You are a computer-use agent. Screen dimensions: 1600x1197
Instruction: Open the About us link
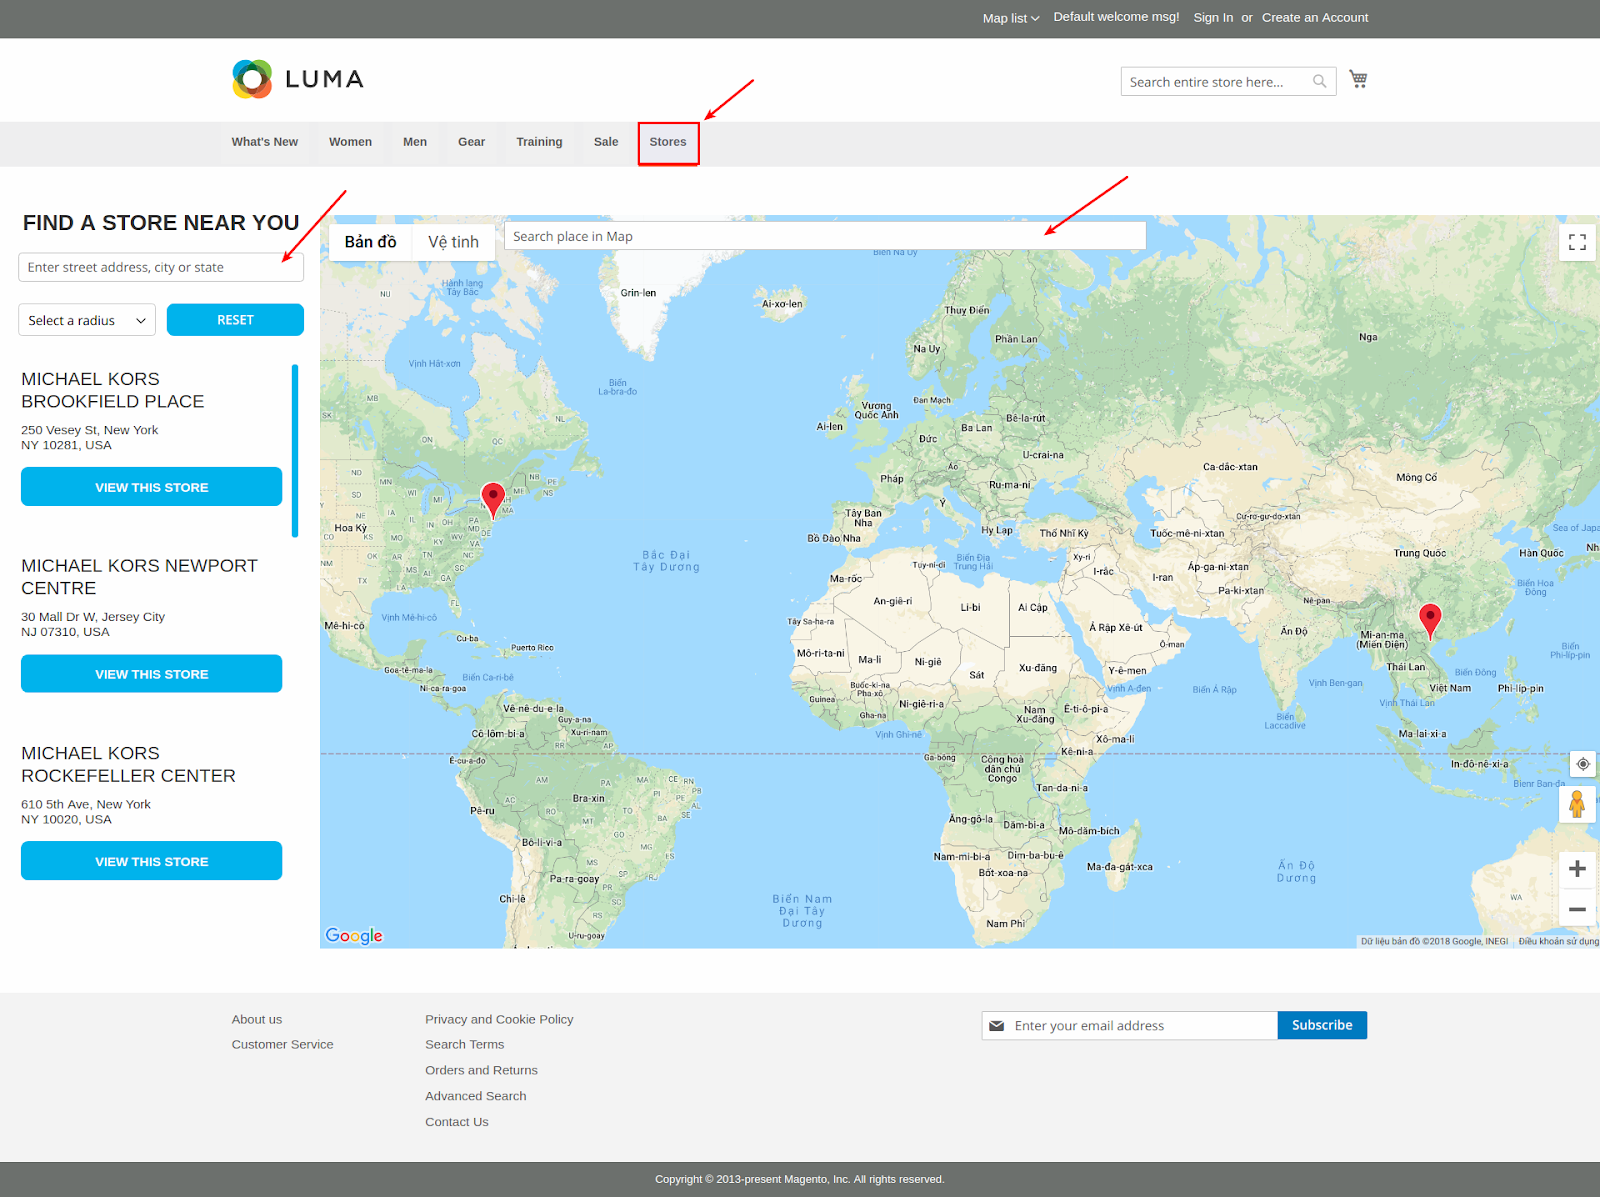pyautogui.click(x=257, y=1019)
